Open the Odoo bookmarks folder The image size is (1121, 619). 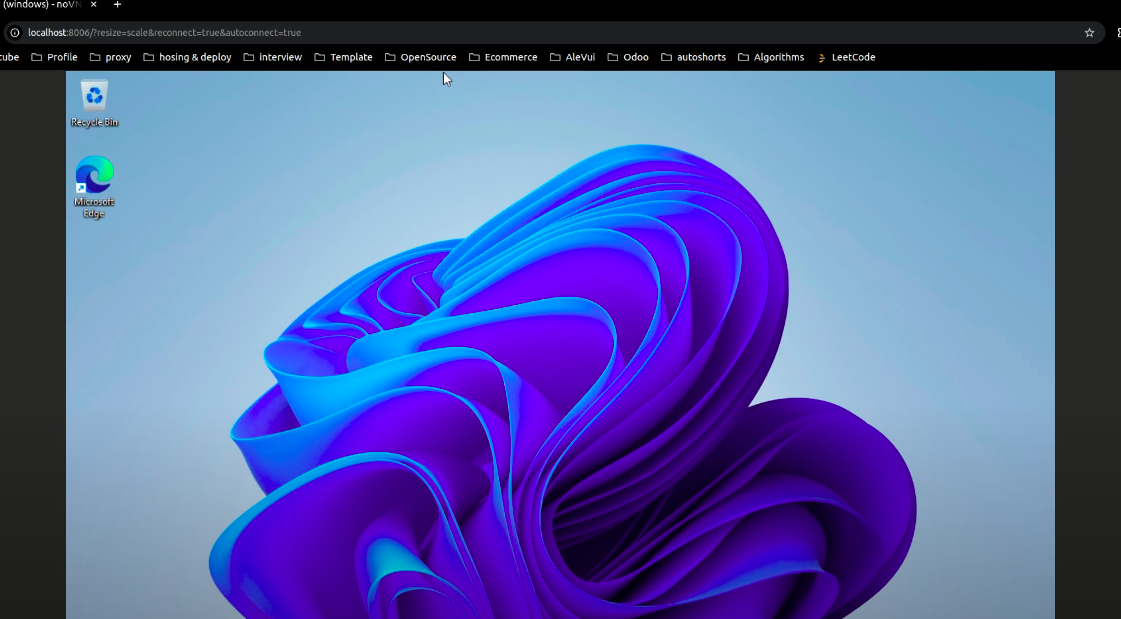(x=628, y=57)
